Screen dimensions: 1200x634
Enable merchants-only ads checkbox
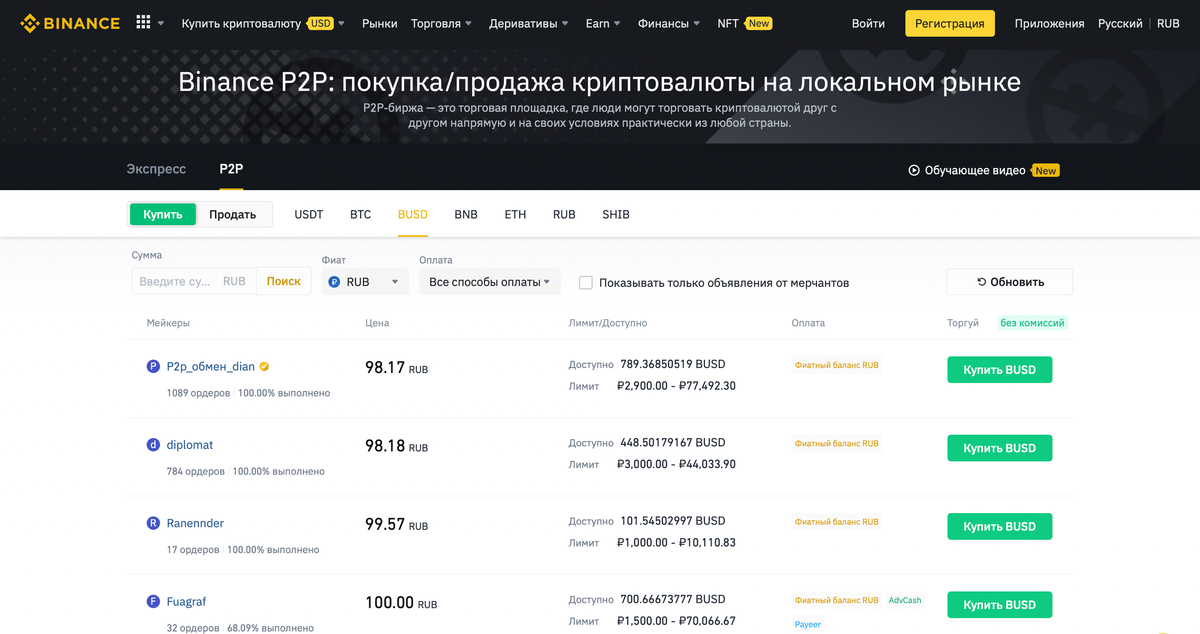tap(586, 283)
